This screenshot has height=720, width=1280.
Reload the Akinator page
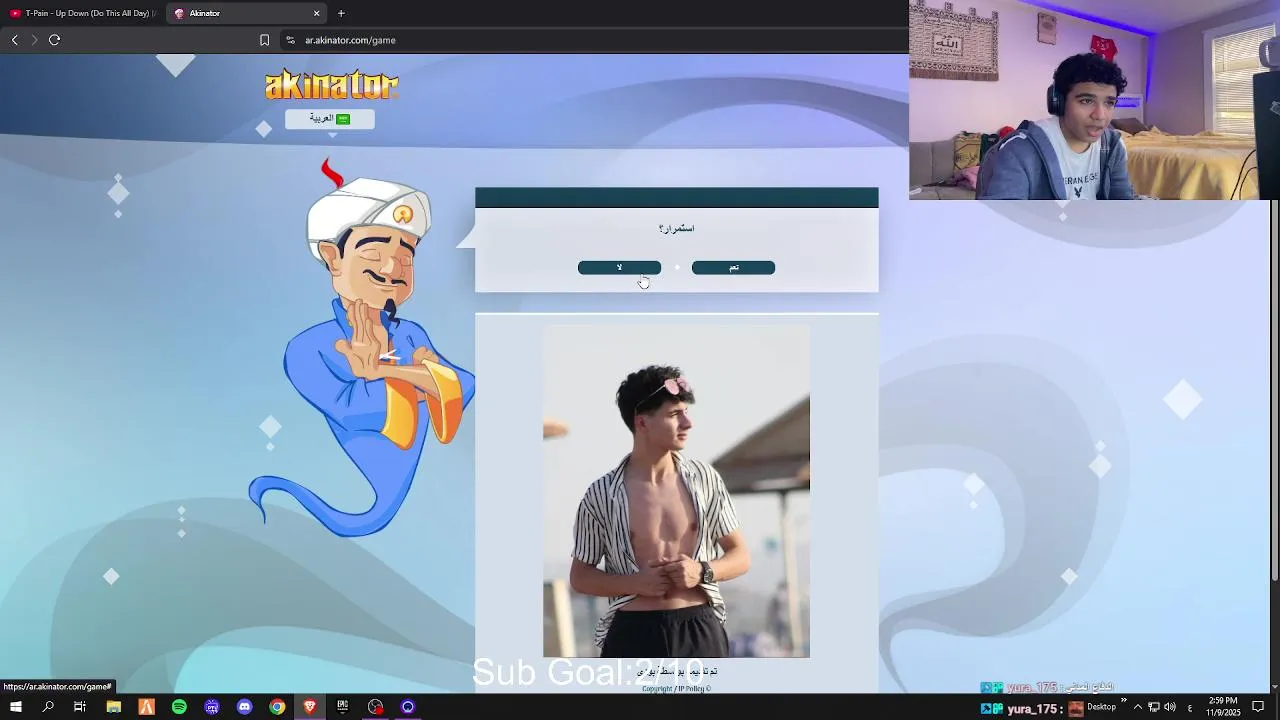[x=54, y=40]
